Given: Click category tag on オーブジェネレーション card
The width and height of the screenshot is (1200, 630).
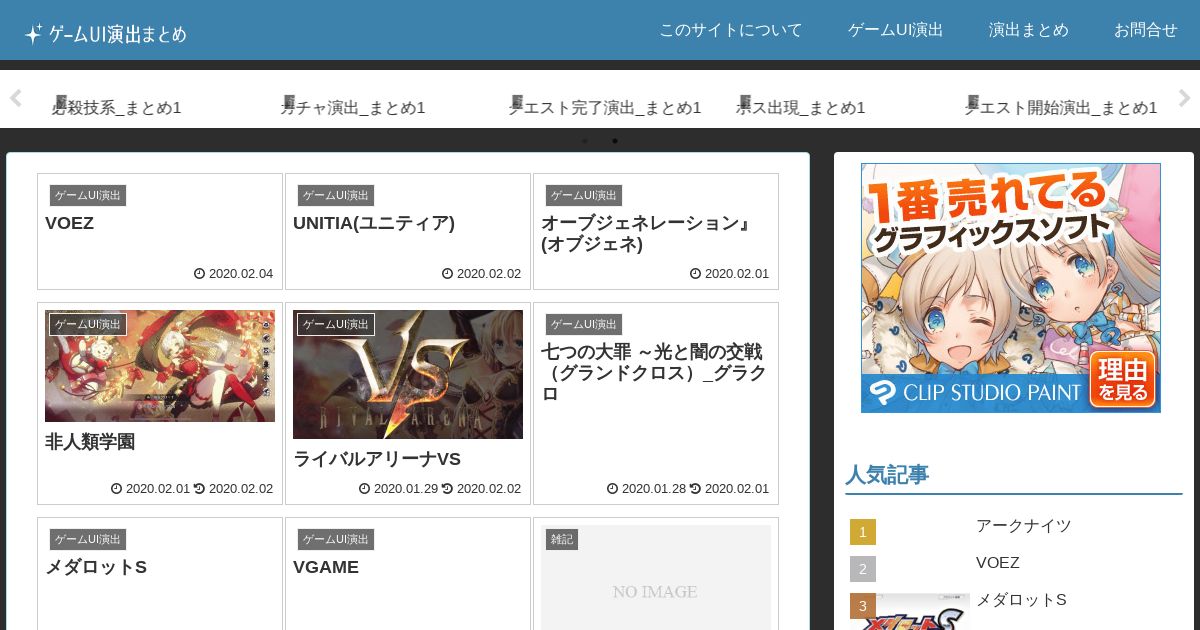Looking at the screenshot, I should pos(584,195).
